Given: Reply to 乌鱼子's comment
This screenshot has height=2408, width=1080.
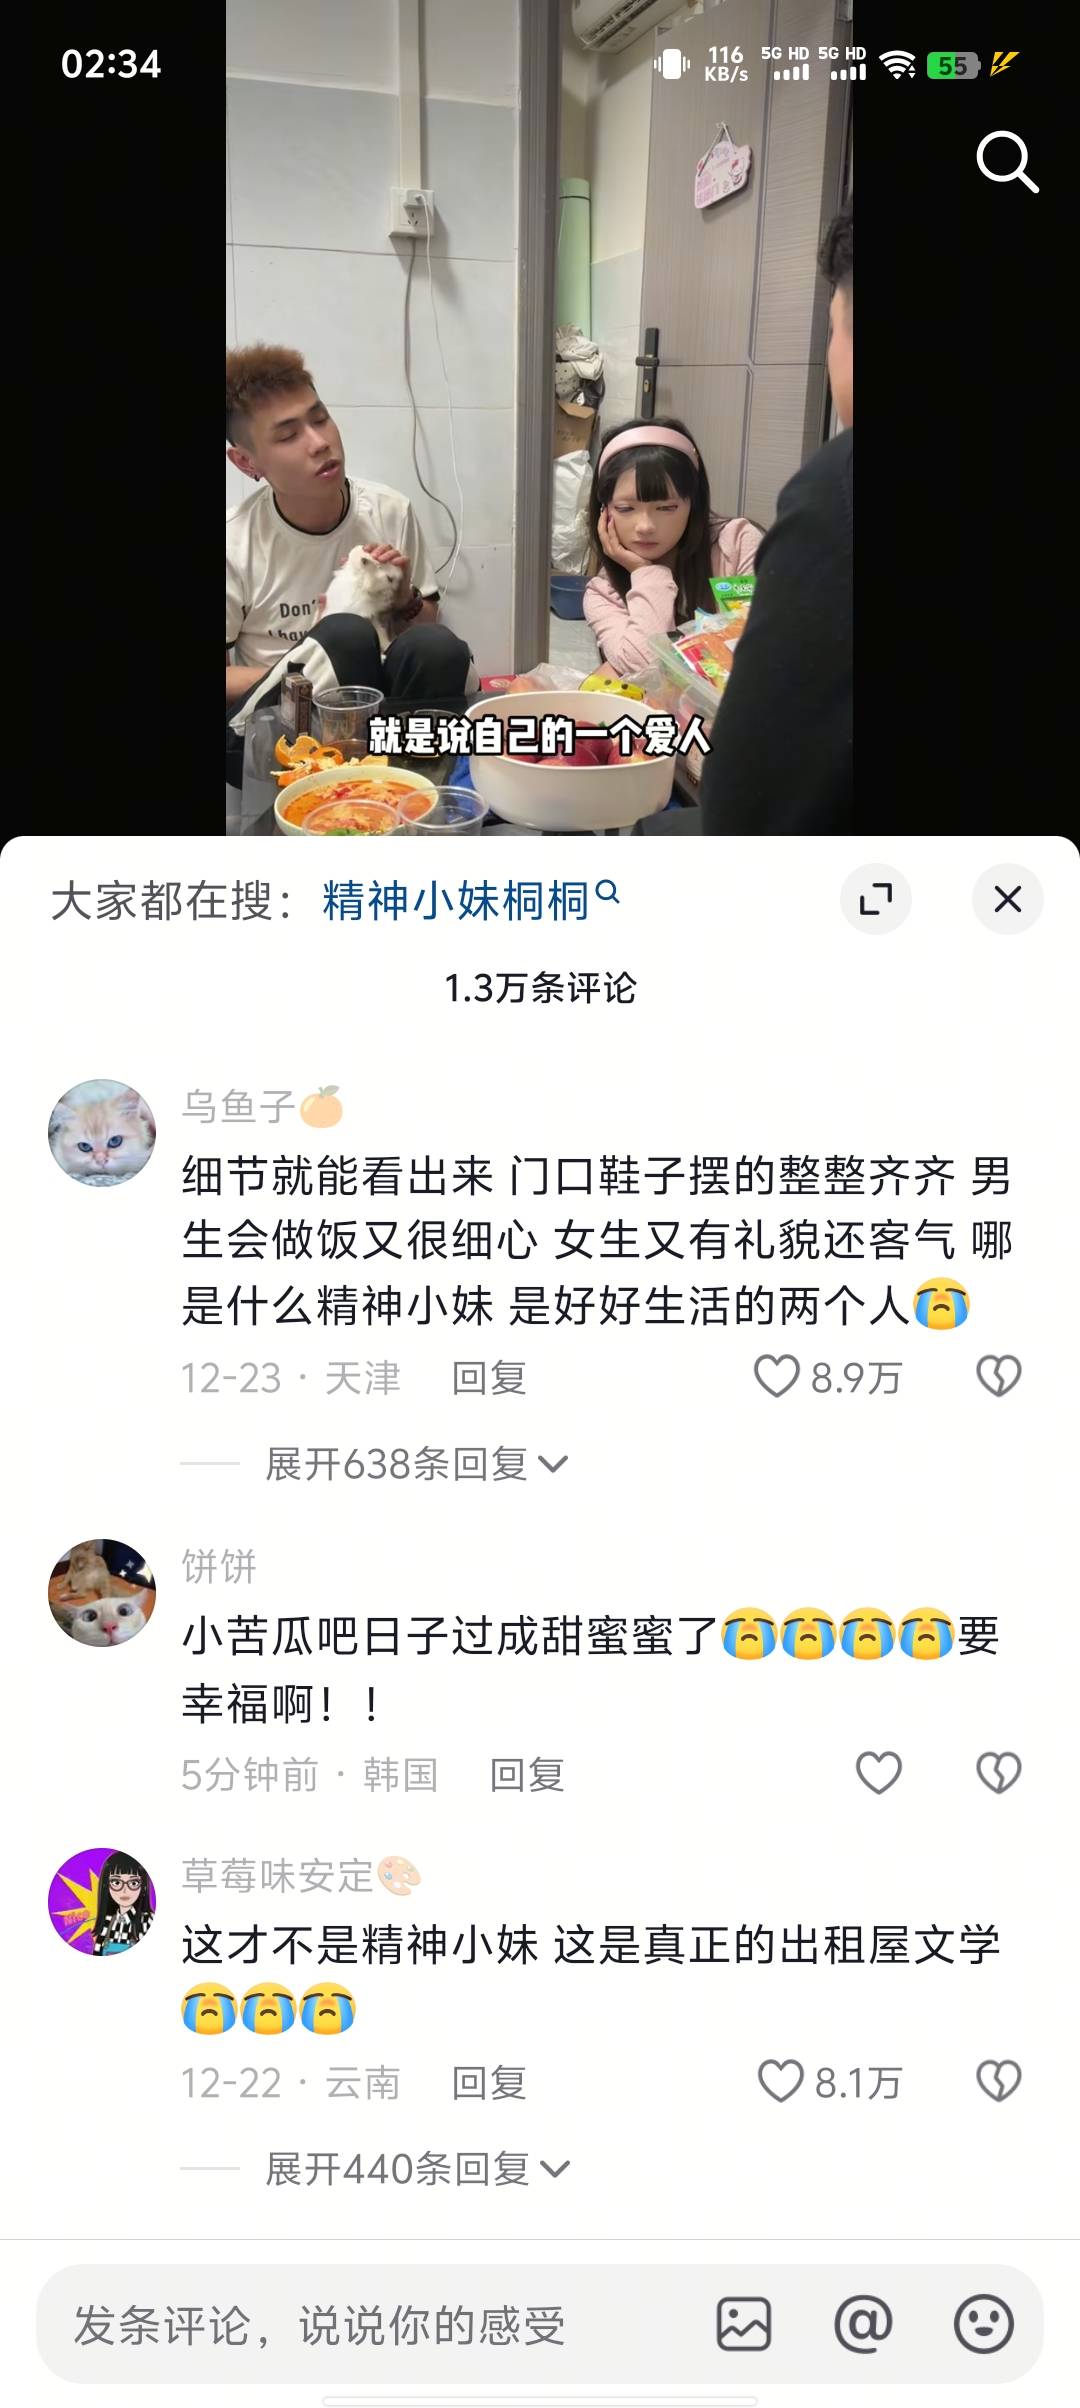Looking at the screenshot, I should pyautogui.click(x=489, y=1378).
